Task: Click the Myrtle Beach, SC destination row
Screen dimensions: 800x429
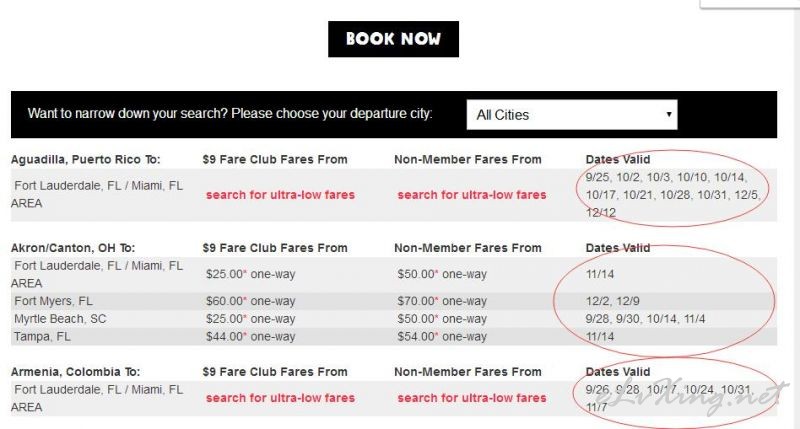Action: coord(393,319)
